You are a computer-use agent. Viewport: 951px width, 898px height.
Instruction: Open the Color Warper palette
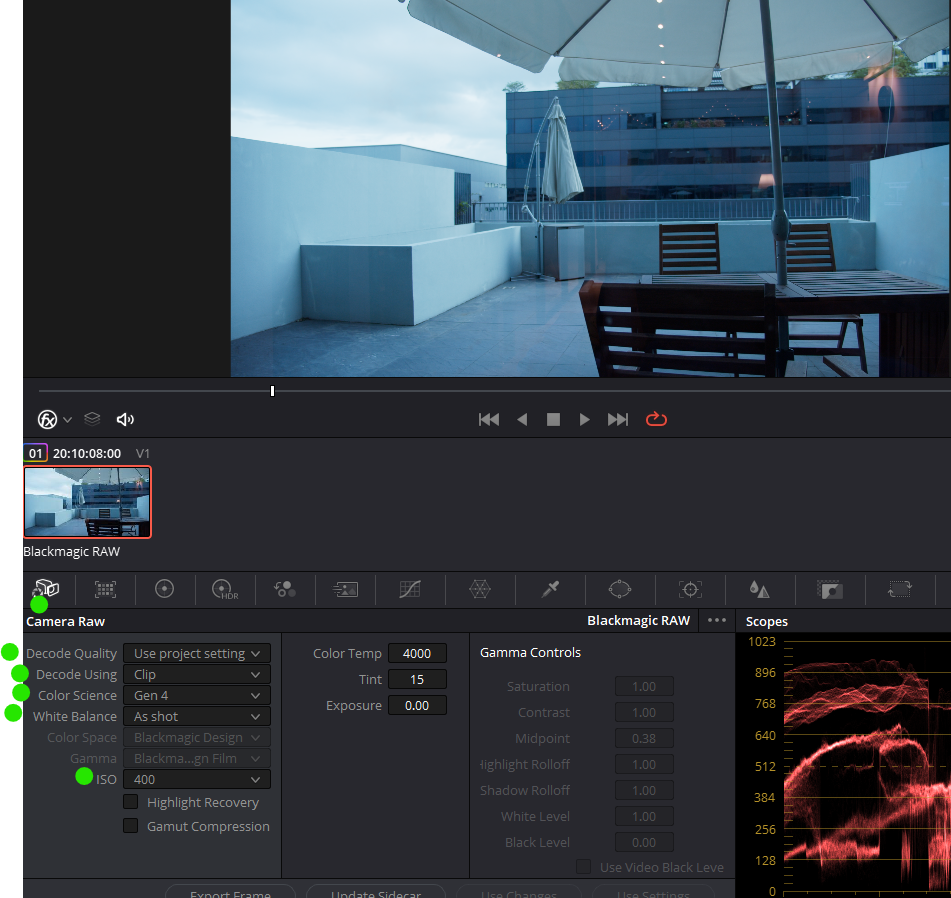coord(480,590)
